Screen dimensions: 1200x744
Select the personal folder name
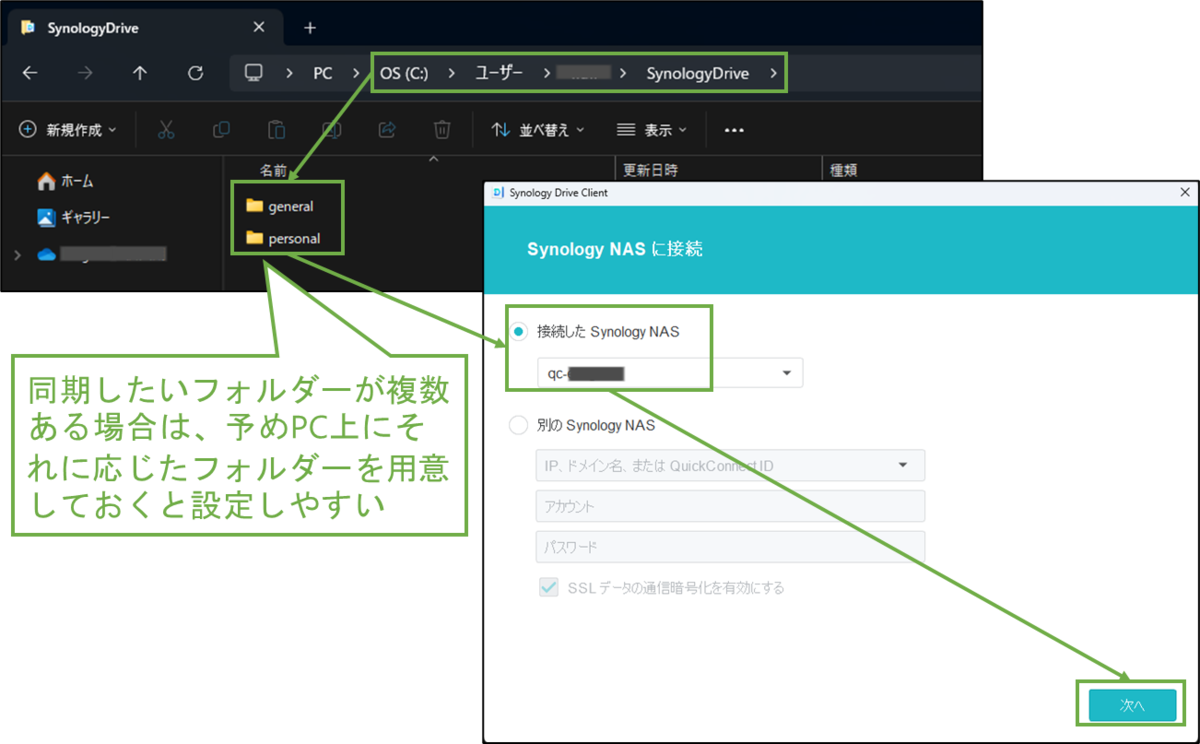[294, 238]
